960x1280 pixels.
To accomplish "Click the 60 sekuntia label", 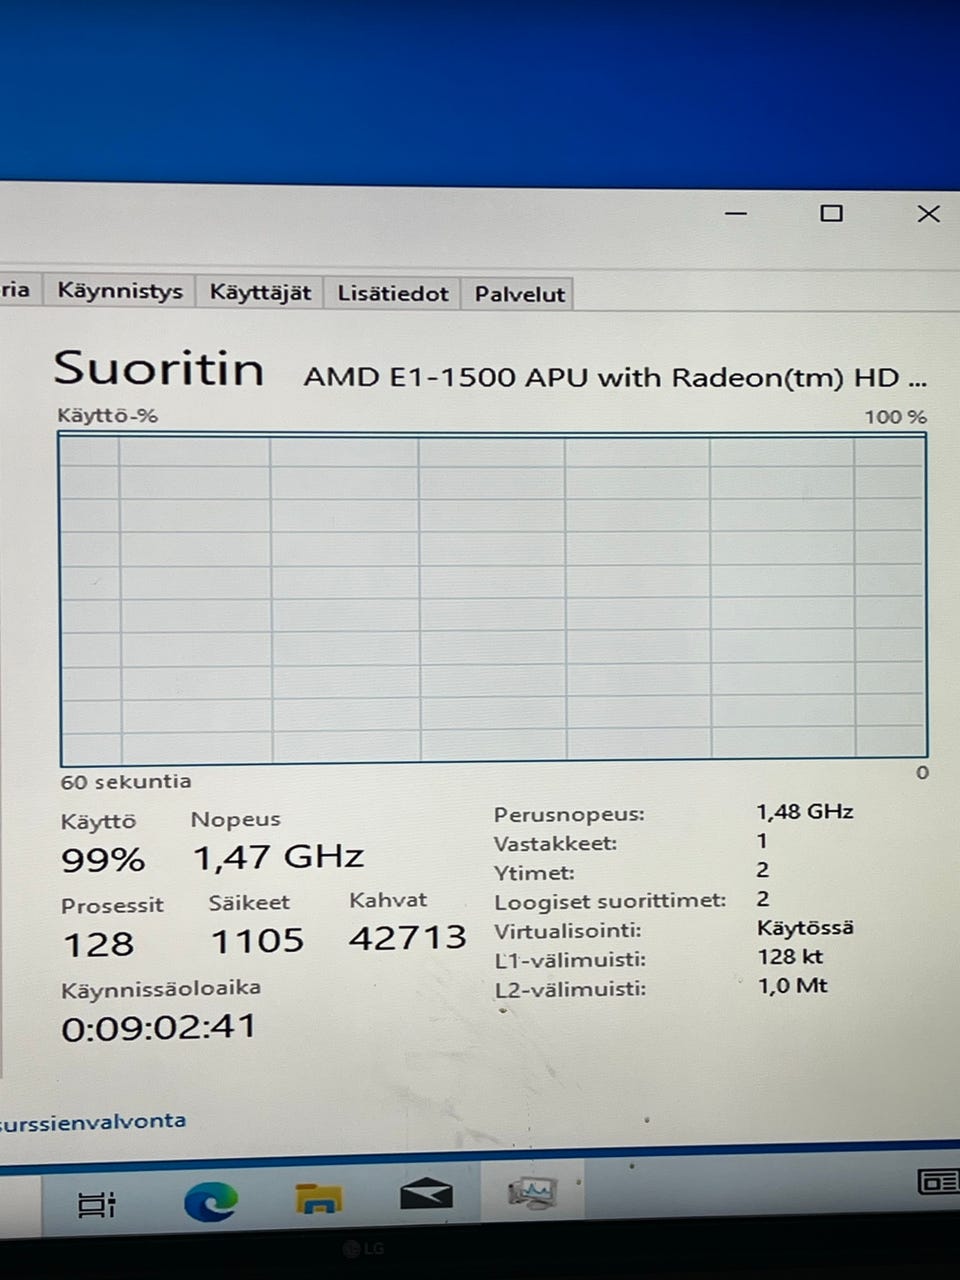I will coord(125,782).
